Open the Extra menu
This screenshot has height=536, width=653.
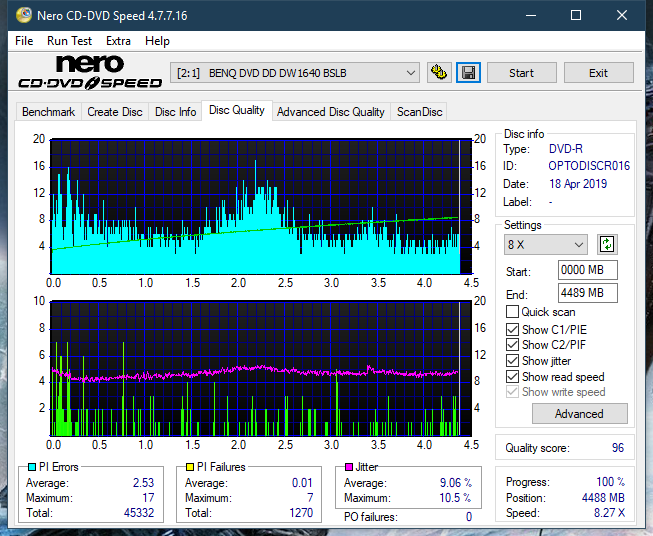coord(118,41)
